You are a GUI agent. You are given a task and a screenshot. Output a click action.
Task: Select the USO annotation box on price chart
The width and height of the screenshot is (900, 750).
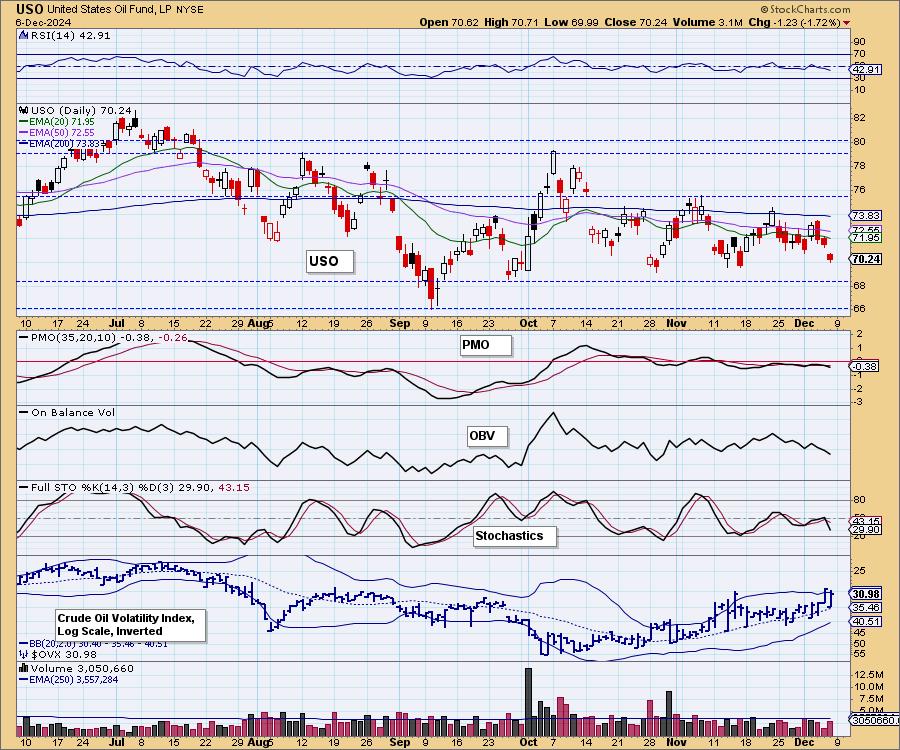click(x=329, y=261)
